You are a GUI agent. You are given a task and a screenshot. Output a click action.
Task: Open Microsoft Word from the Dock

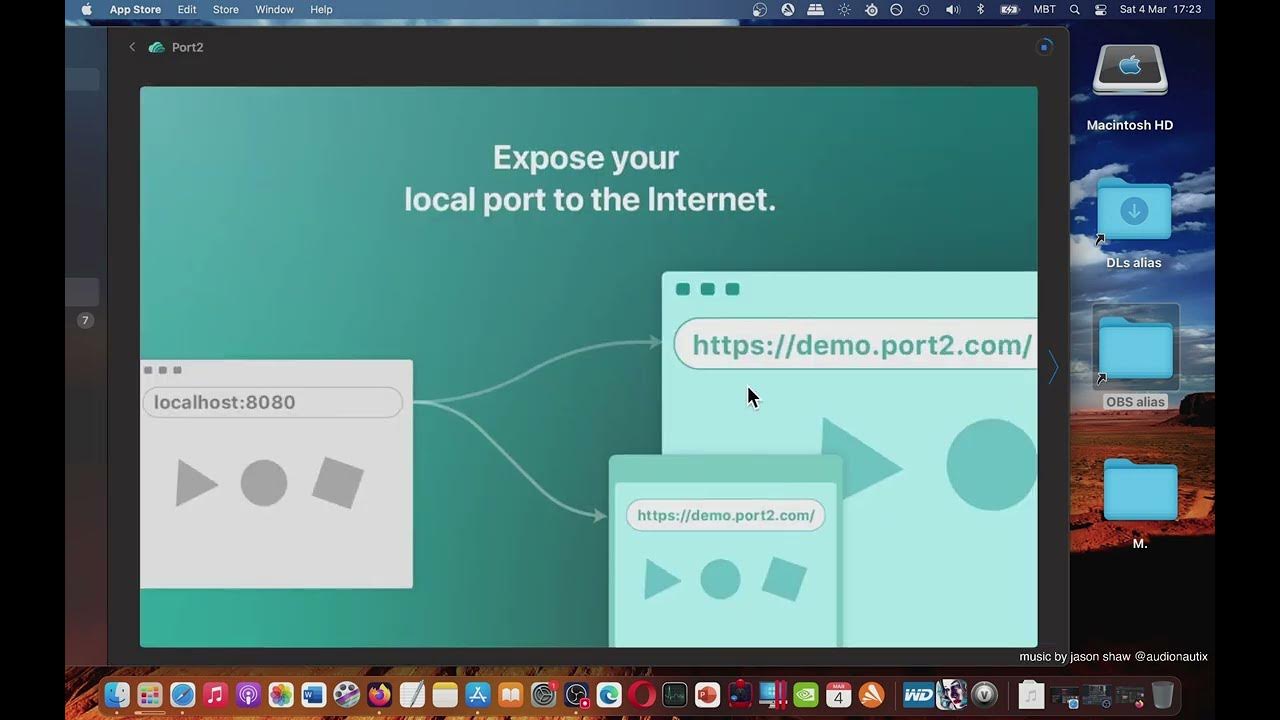click(314, 694)
